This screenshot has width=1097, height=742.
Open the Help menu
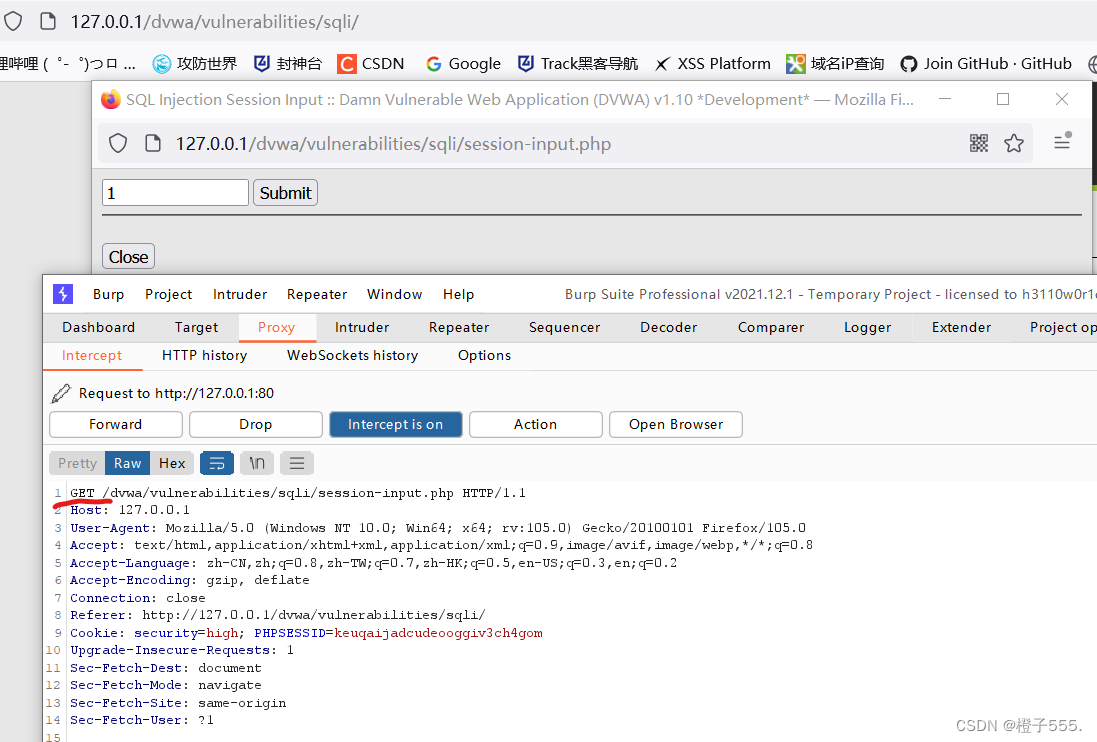pyautogui.click(x=458, y=294)
